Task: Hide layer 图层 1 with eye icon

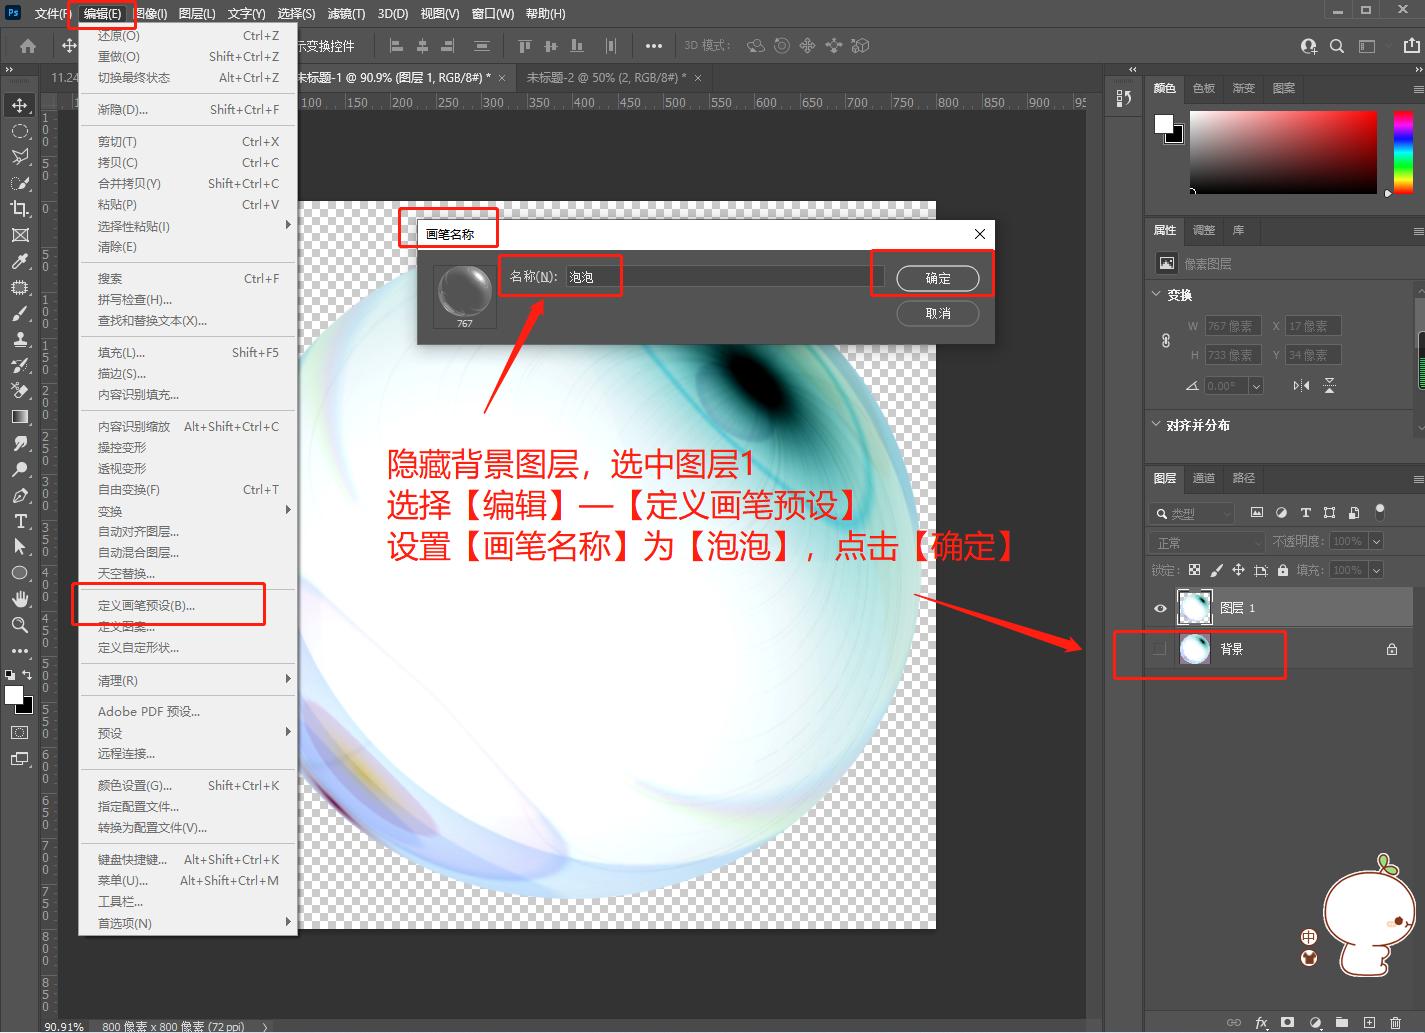Action: point(1160,608)
